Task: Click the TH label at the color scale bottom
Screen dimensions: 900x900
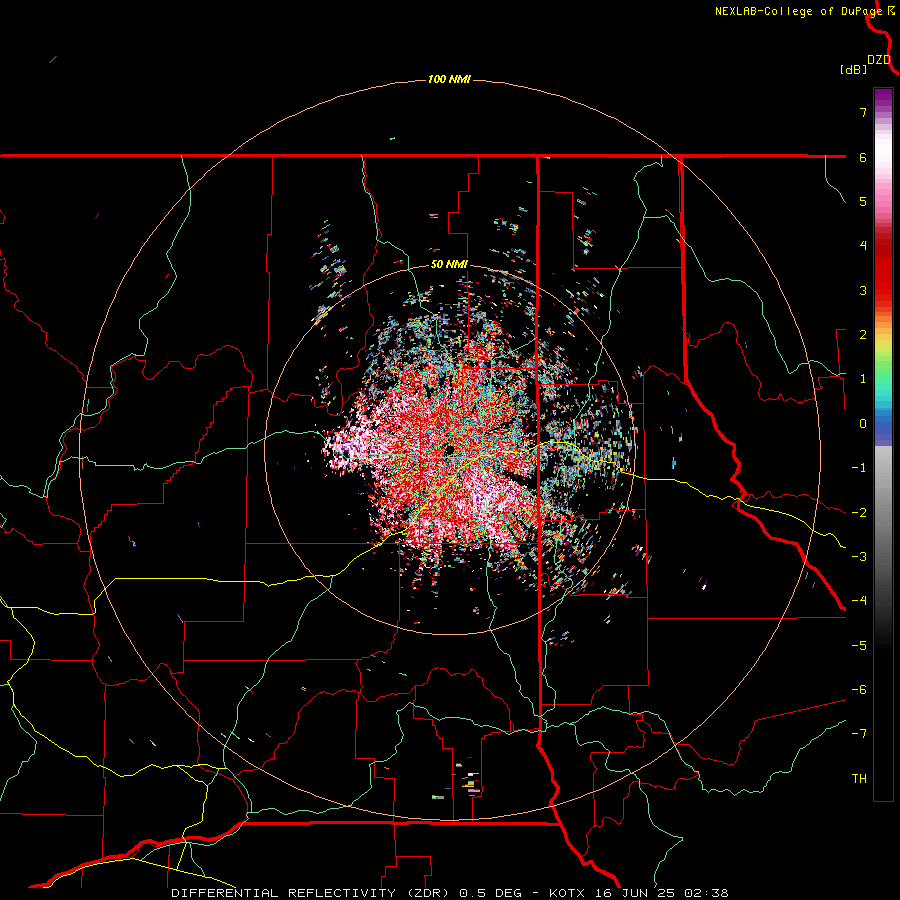Action: (859, 779)
